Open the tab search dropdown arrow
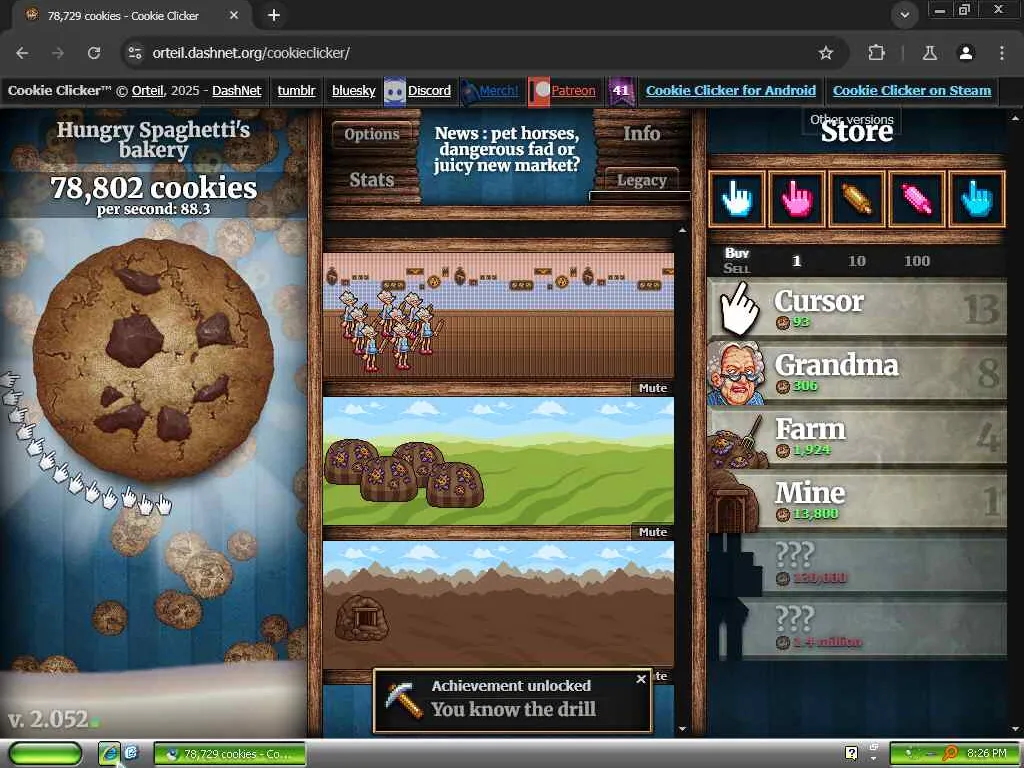 coord(904,15)
